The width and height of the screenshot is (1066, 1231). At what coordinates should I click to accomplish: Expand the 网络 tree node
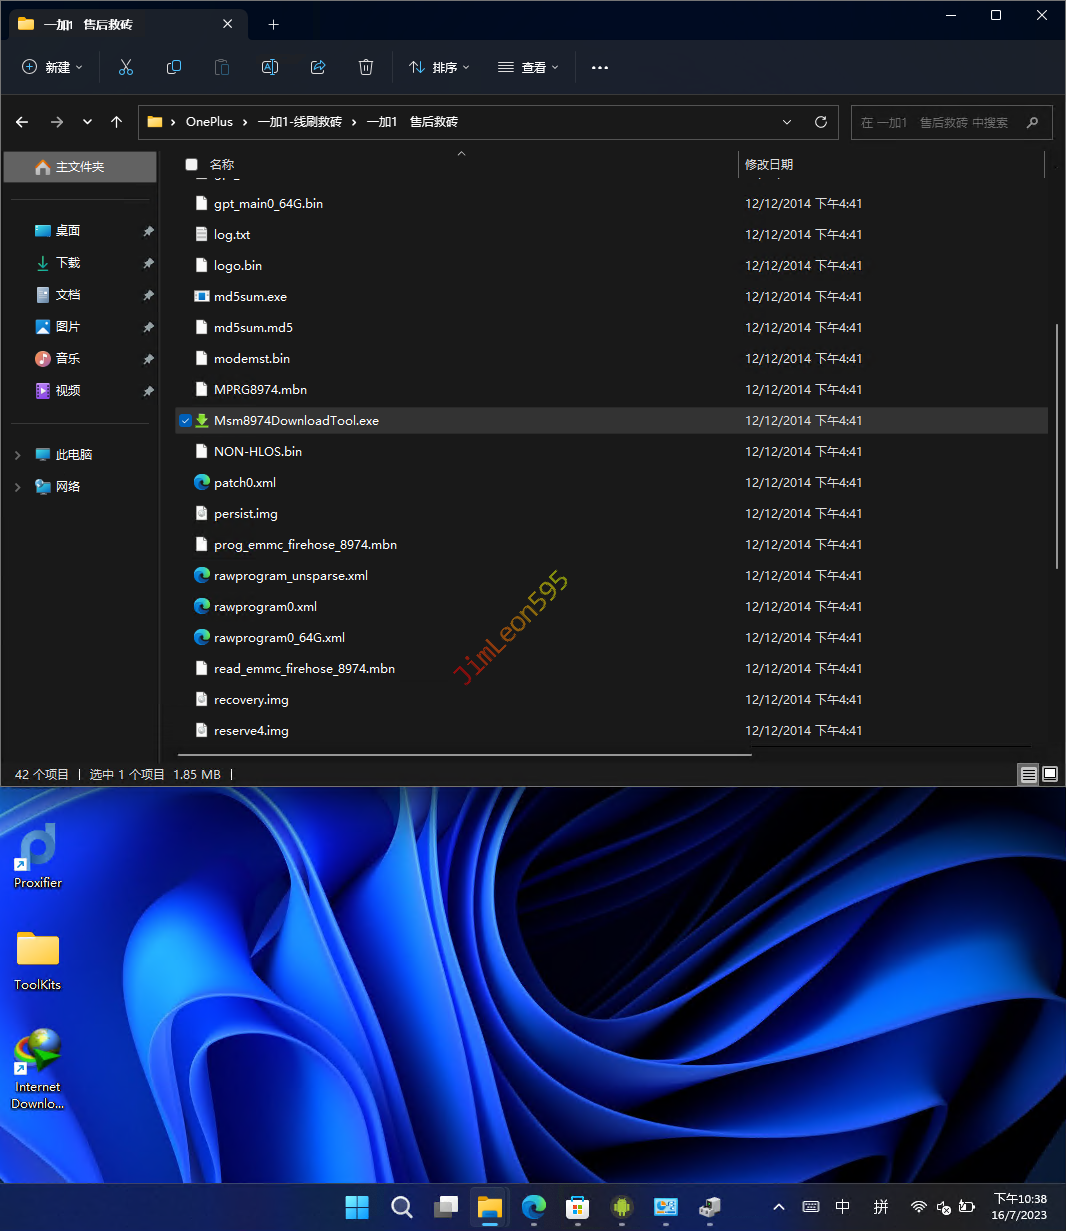(x=17, y=487)
